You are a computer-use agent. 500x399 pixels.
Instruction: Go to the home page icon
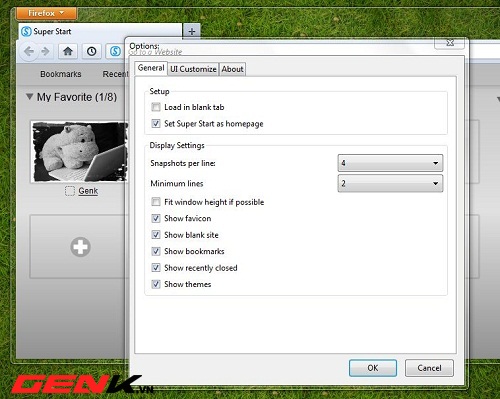click(x=68, y=51)
